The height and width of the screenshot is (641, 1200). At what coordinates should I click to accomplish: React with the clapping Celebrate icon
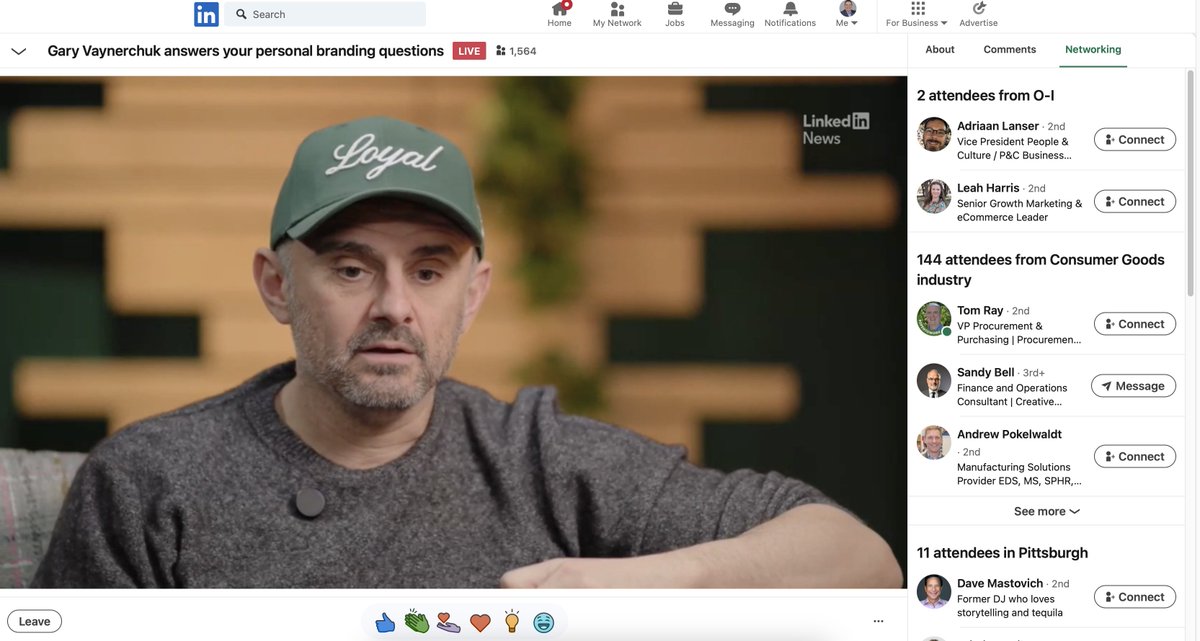click(x=417, y=622)
